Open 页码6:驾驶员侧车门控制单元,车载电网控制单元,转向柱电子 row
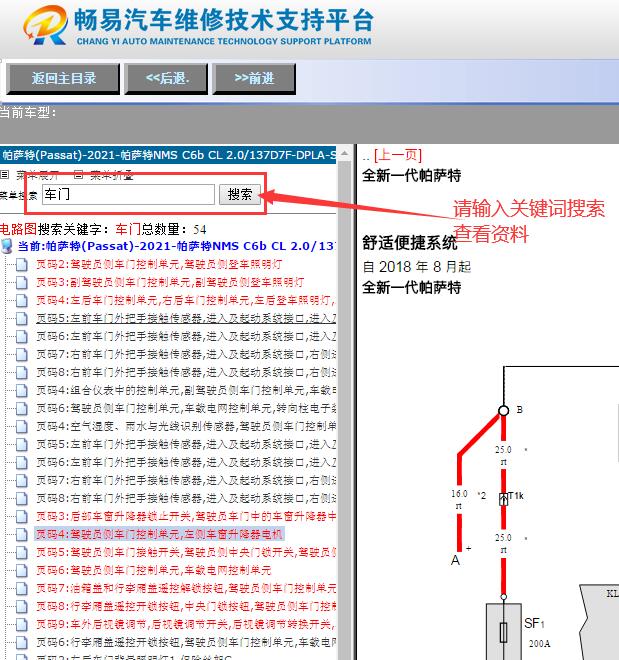619x660 pixels. [186, 408]
